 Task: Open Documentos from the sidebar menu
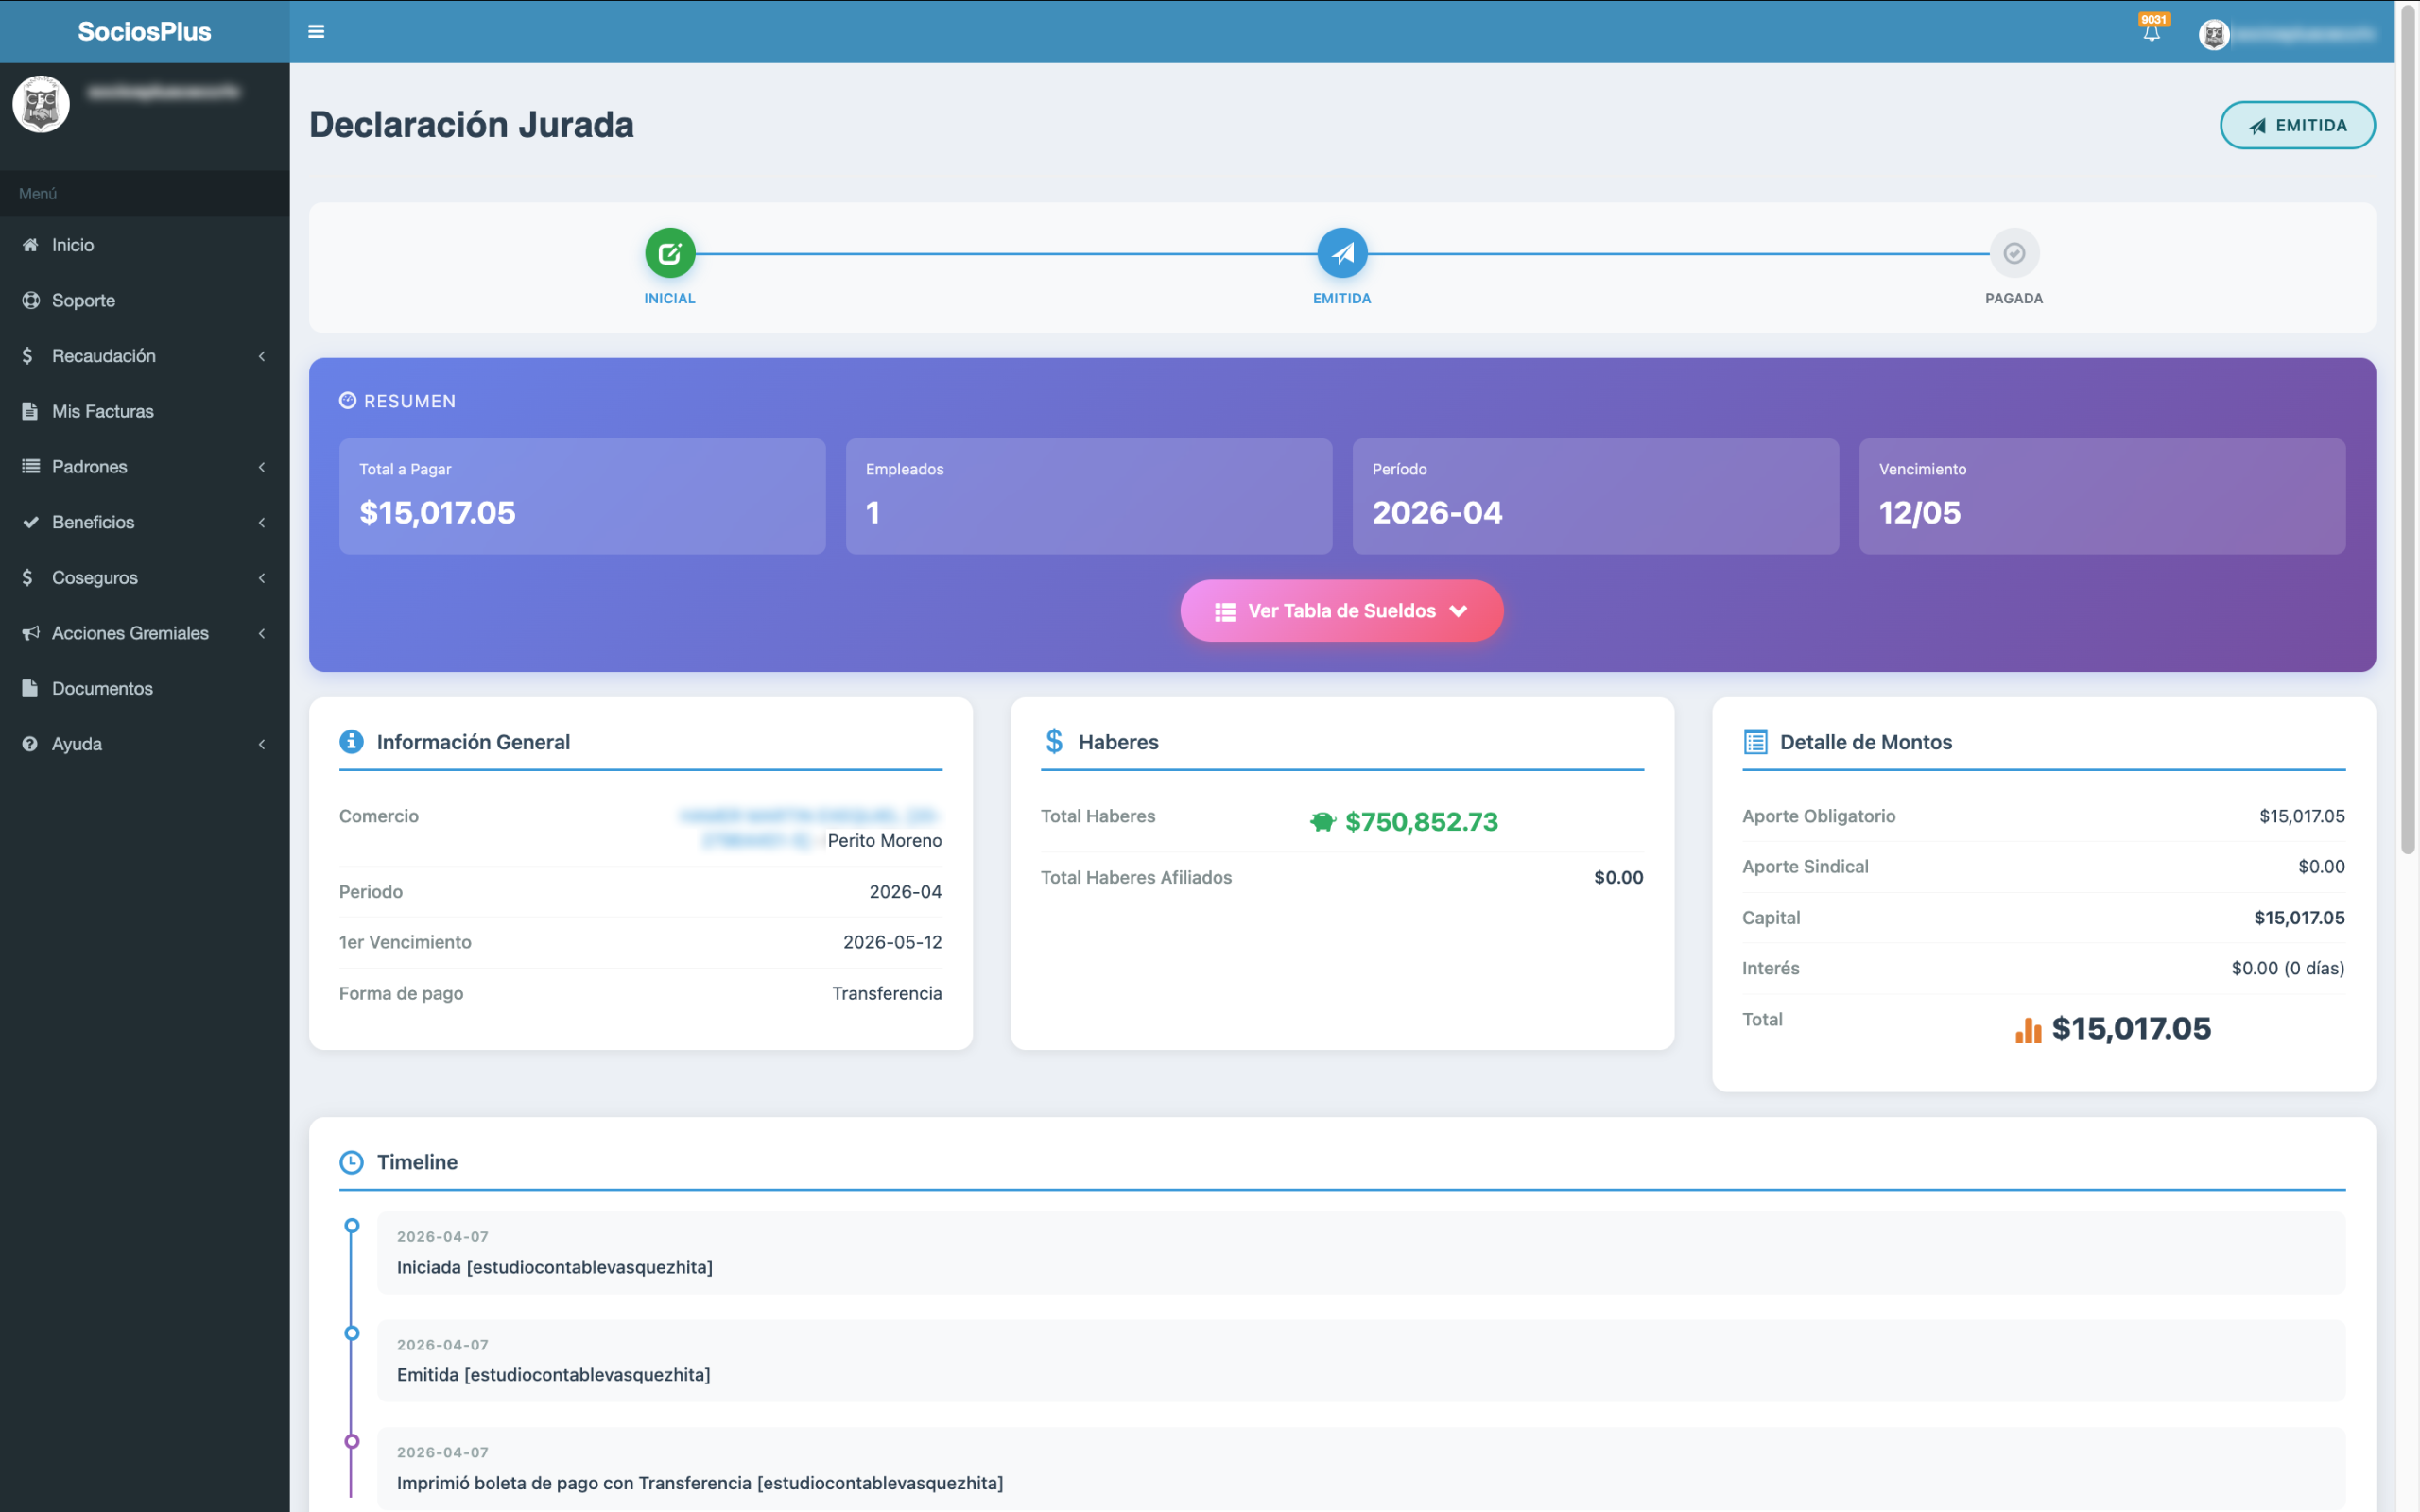coord(102,688)
